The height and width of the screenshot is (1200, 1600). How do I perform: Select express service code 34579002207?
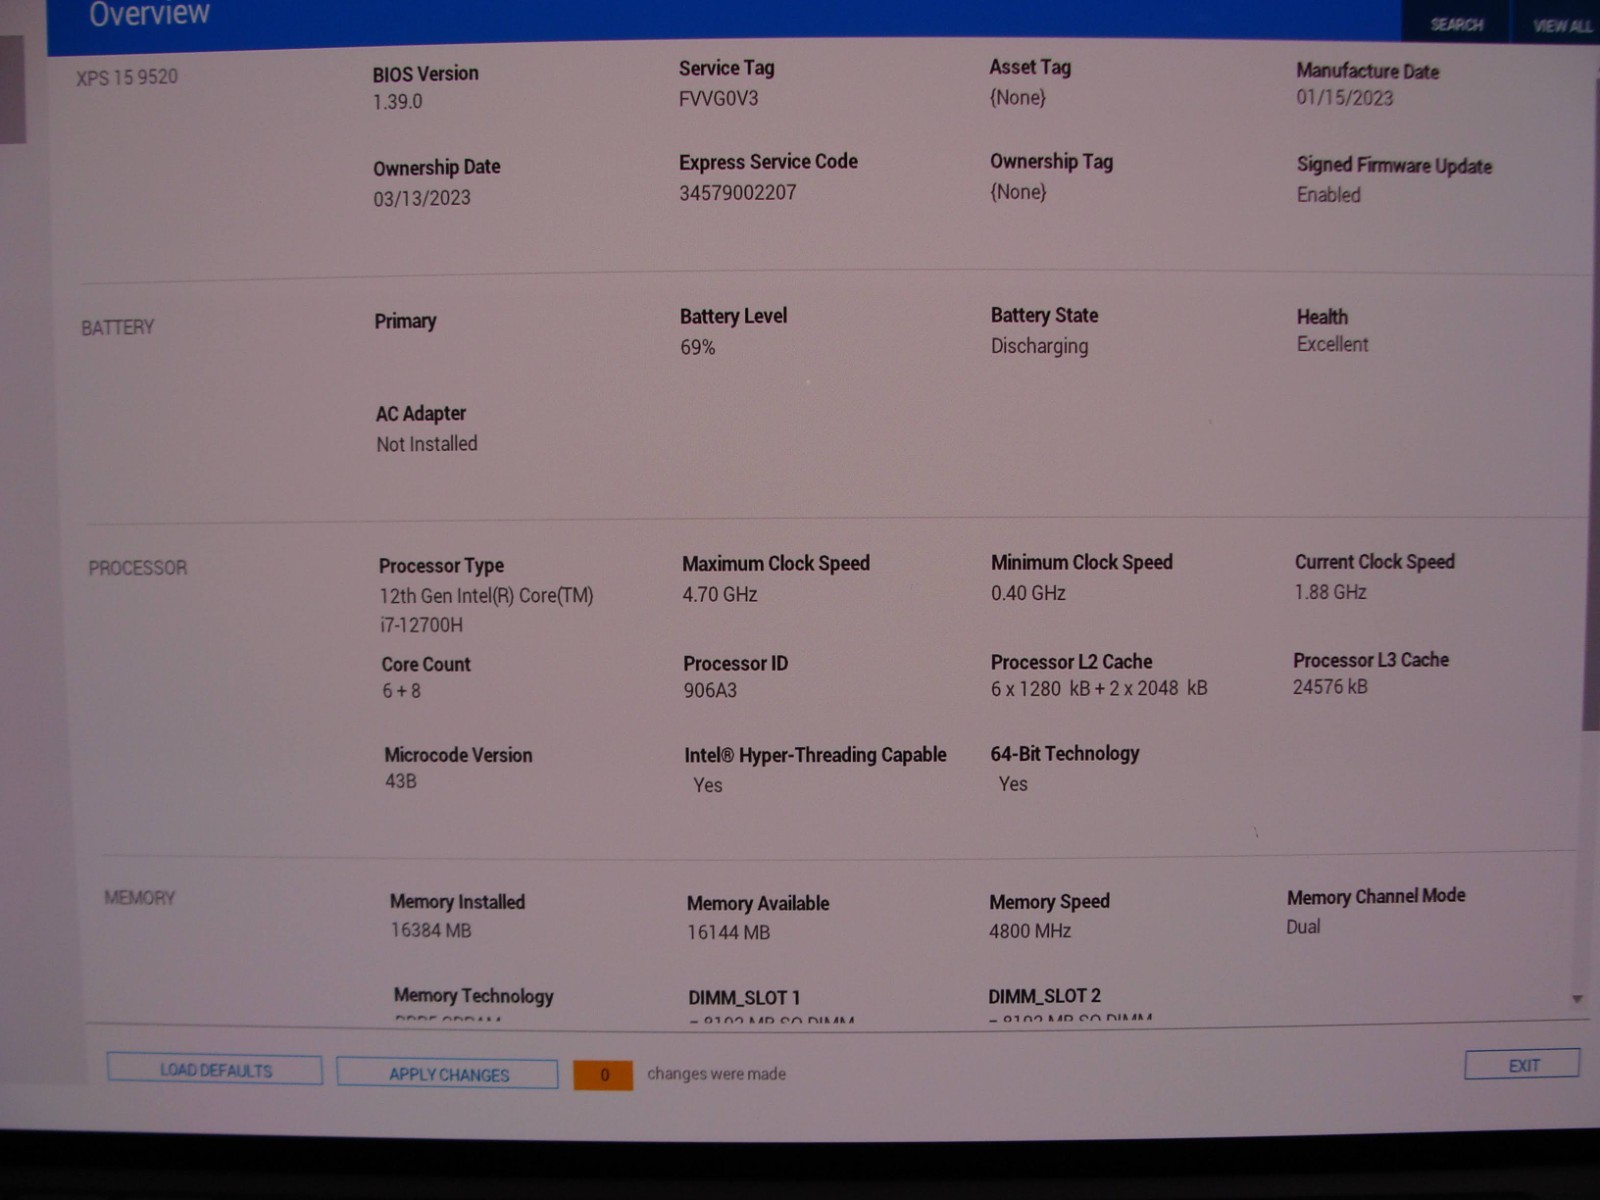[x=738, y=192]
